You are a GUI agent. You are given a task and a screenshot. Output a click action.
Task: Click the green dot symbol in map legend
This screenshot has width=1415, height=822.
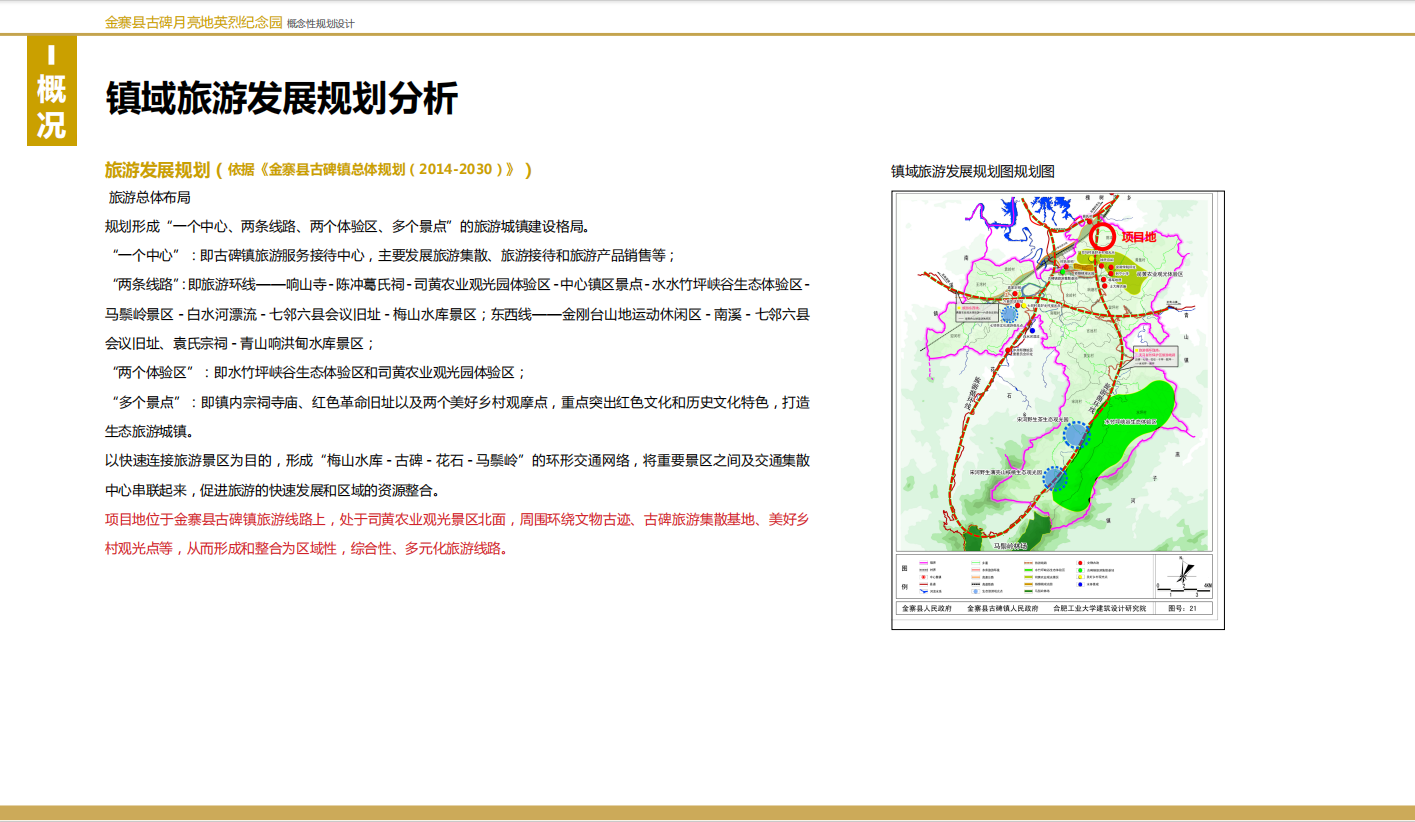(1080, 571)
